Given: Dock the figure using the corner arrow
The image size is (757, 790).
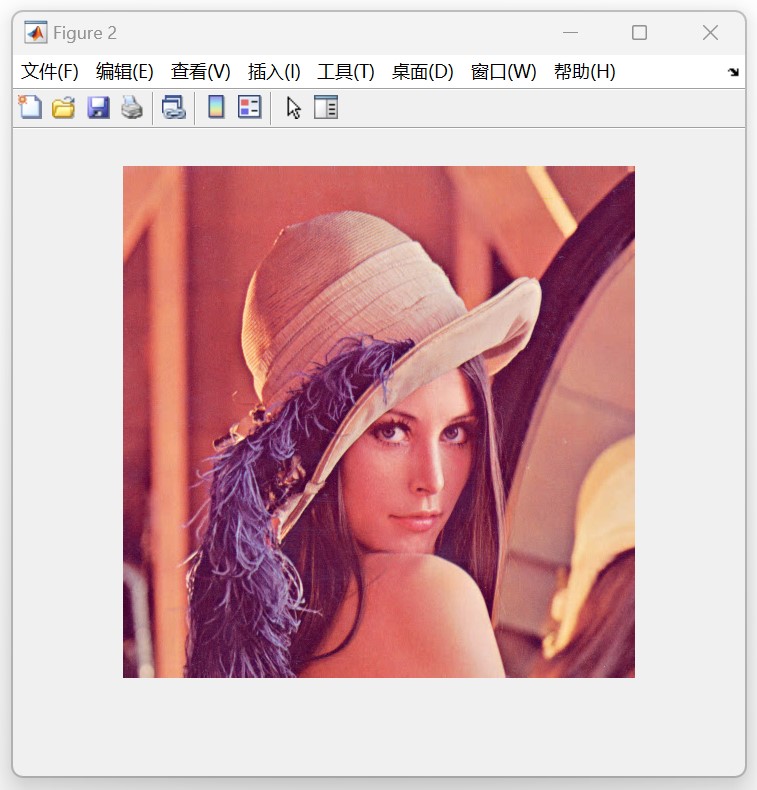Looking at the screenshot, I should (x=733, y=72).
